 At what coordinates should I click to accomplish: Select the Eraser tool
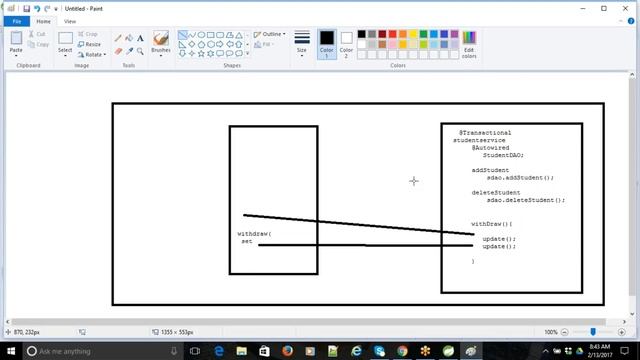tap(118, 51)
